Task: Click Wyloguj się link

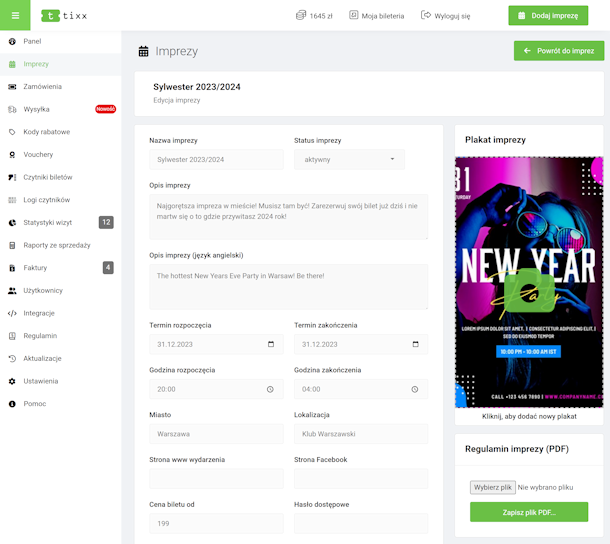Action: tap(446, 16)
